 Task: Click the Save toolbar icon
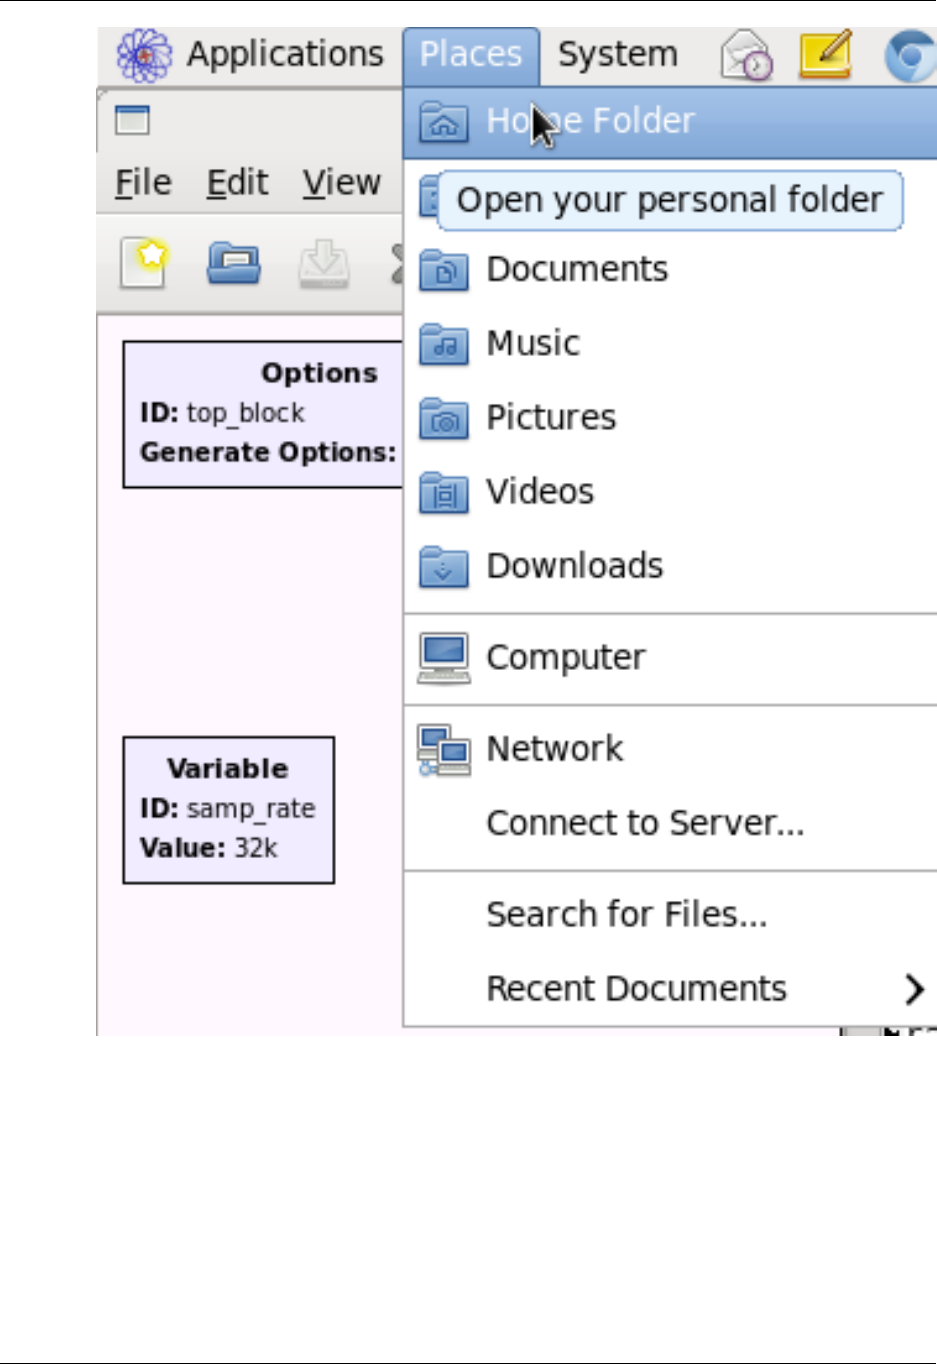pos(324,263)
